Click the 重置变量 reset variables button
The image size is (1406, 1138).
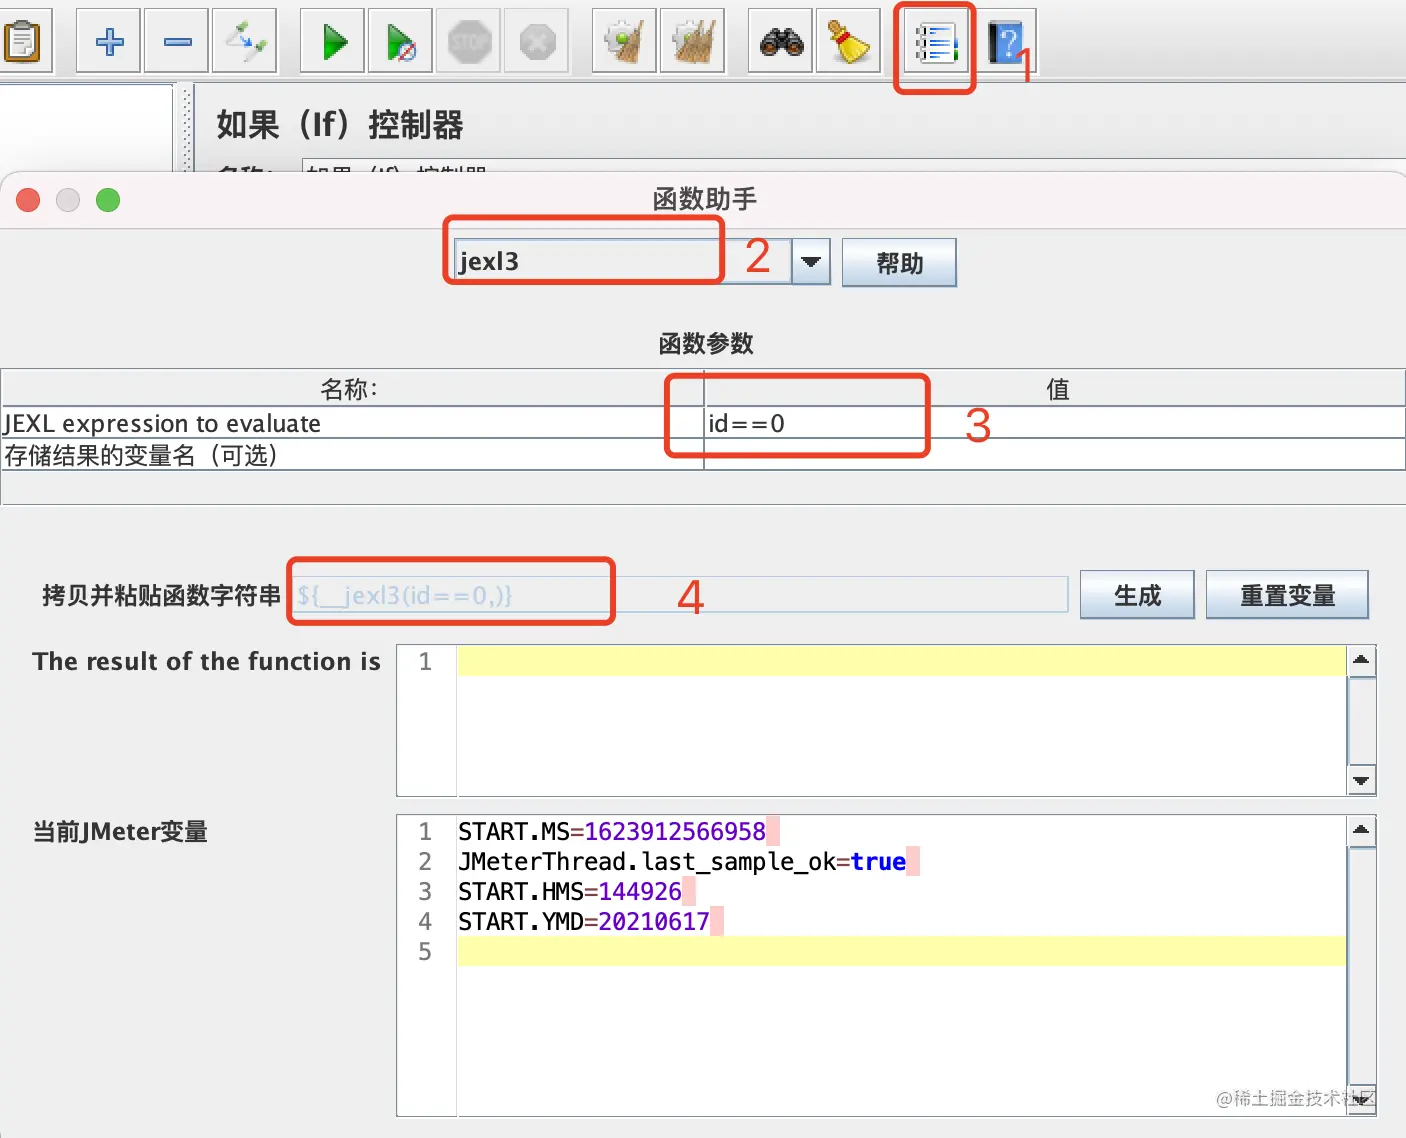coord(1287,595)
